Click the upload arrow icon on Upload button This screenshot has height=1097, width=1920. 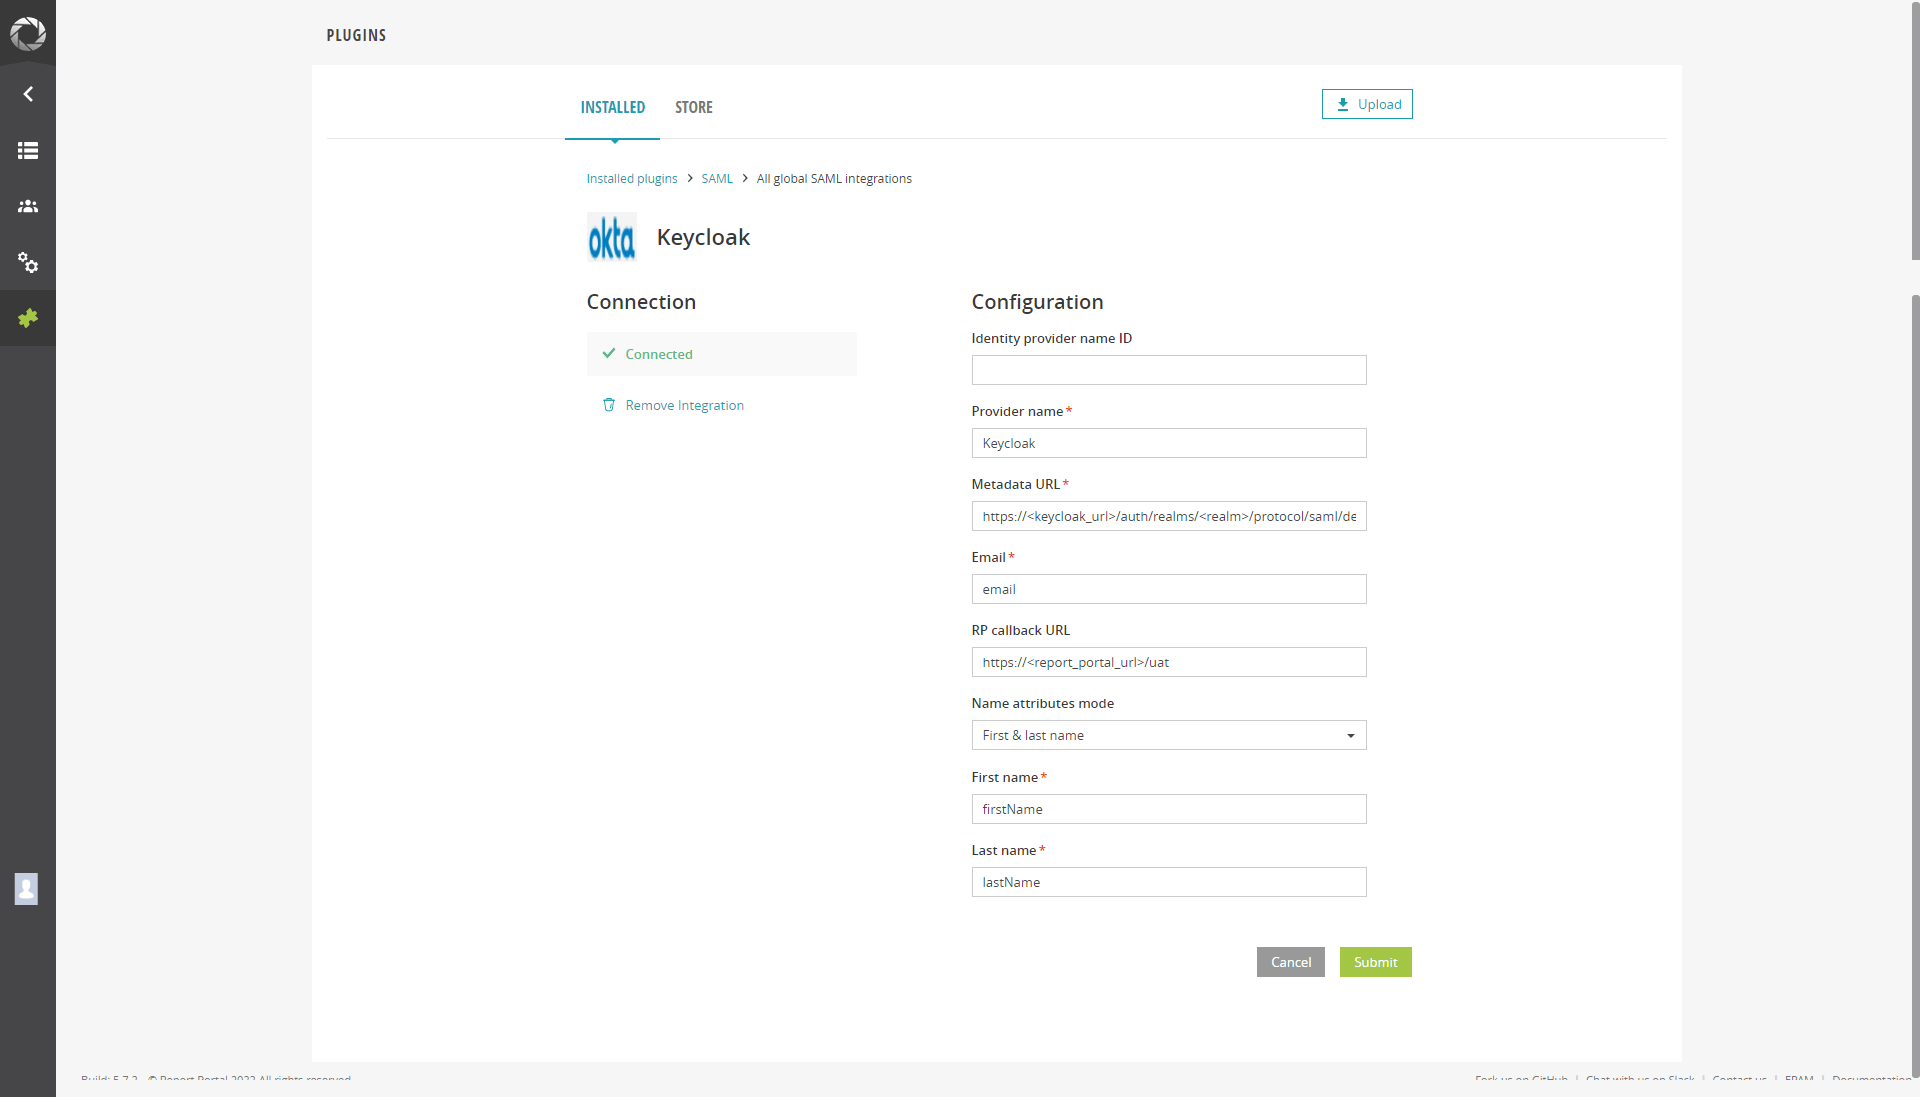[1342, 103]
